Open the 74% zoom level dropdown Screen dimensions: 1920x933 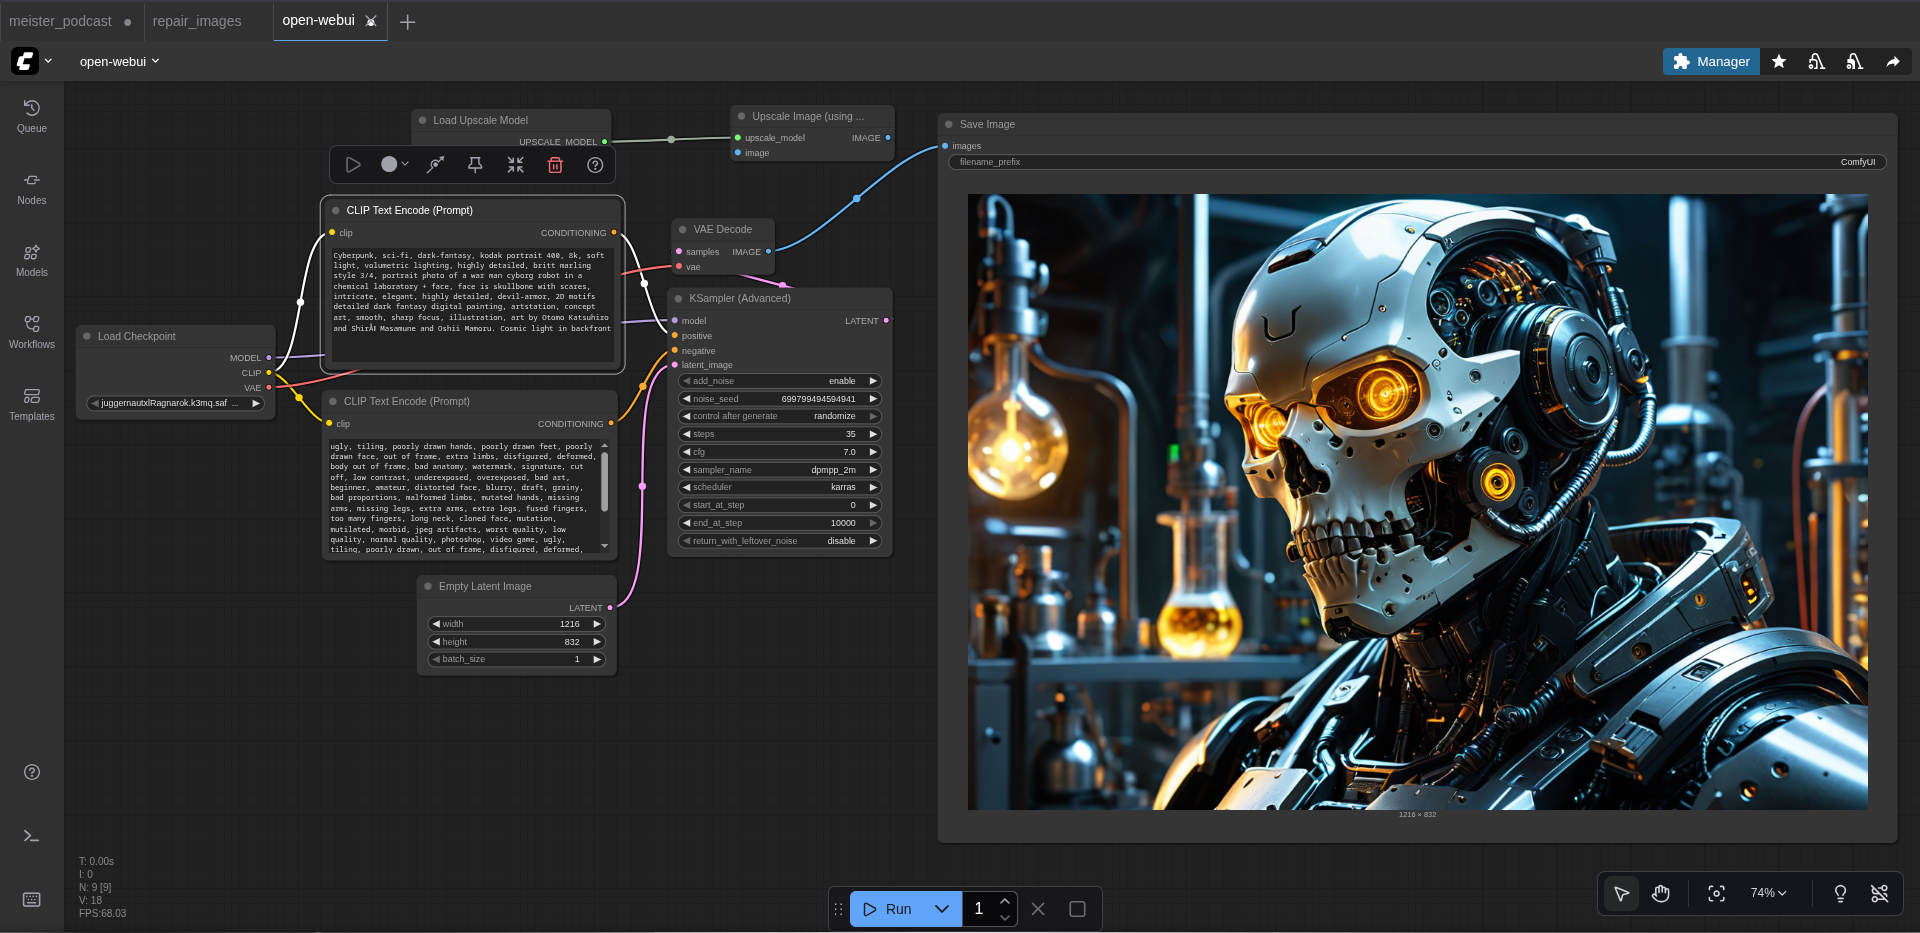coord(1767,893)
